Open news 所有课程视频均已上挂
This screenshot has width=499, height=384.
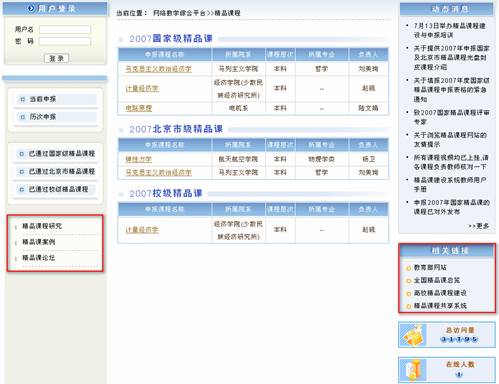(x=451, y=162)
